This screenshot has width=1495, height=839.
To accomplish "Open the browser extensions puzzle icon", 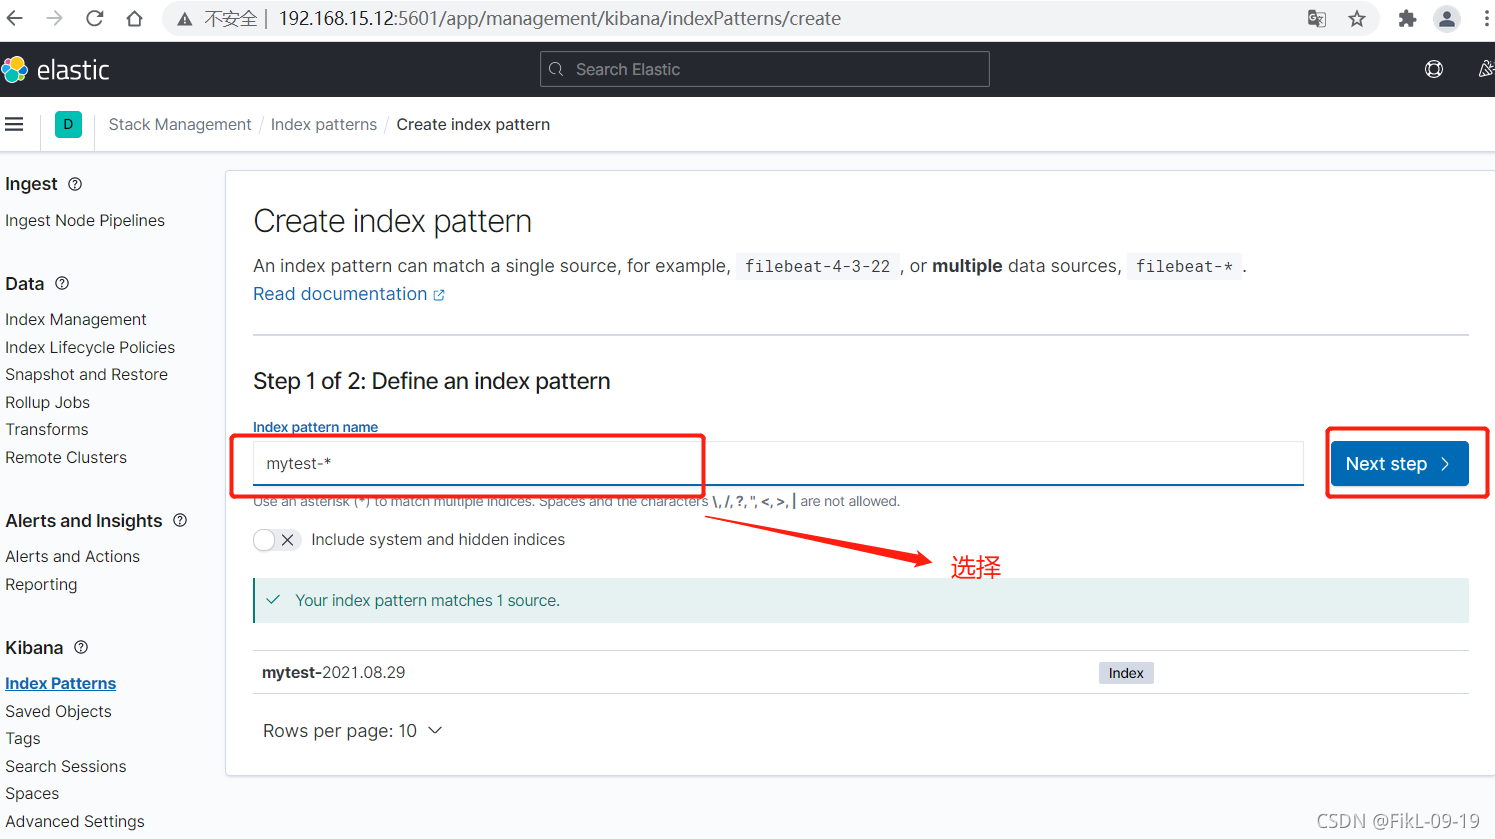I will 1407,18.
